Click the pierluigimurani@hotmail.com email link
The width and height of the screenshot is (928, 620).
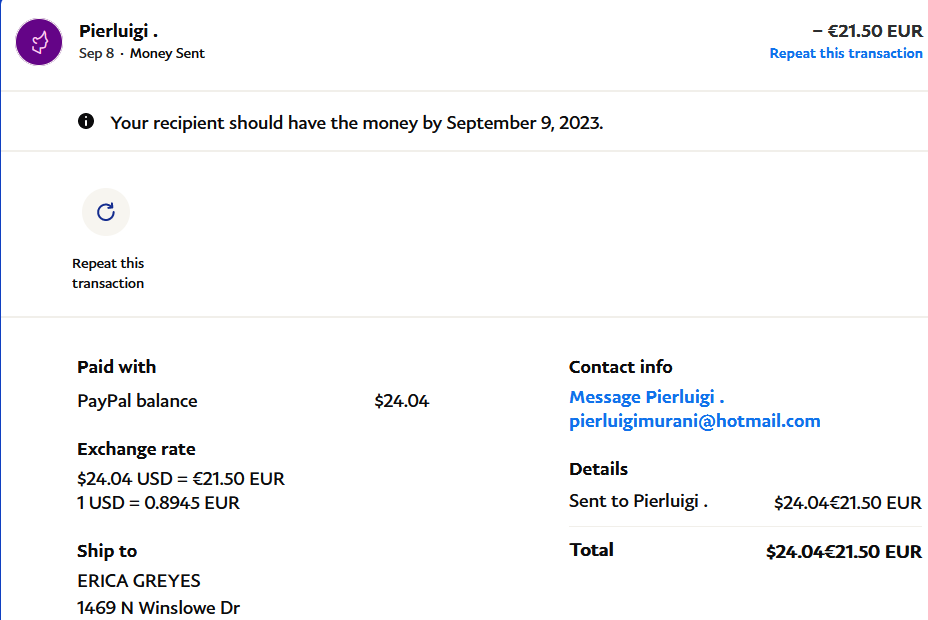click(694, 421)
